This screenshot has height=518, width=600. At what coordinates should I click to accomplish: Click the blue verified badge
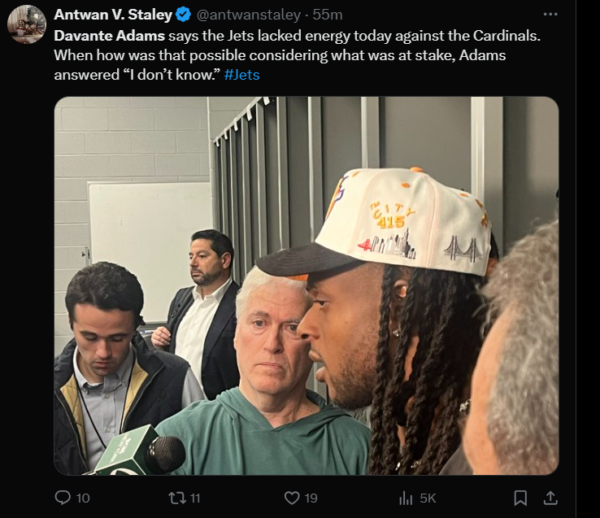(183, 15)
